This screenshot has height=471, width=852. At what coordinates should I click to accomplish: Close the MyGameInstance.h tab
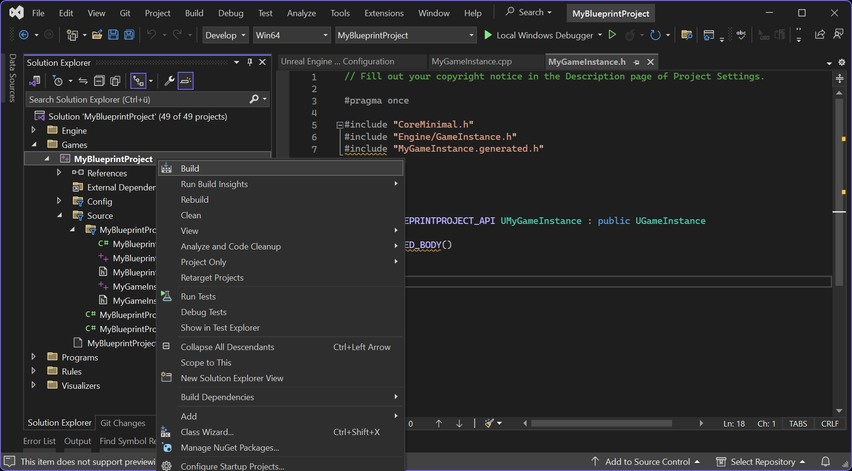[x=650, y=62]
